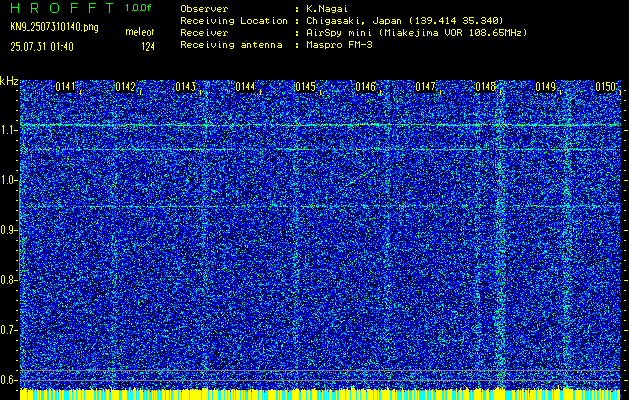Viewport: 629px width, 400px height.
Task: Click the Receiving antenna label
Action: (x=231, y=45)
